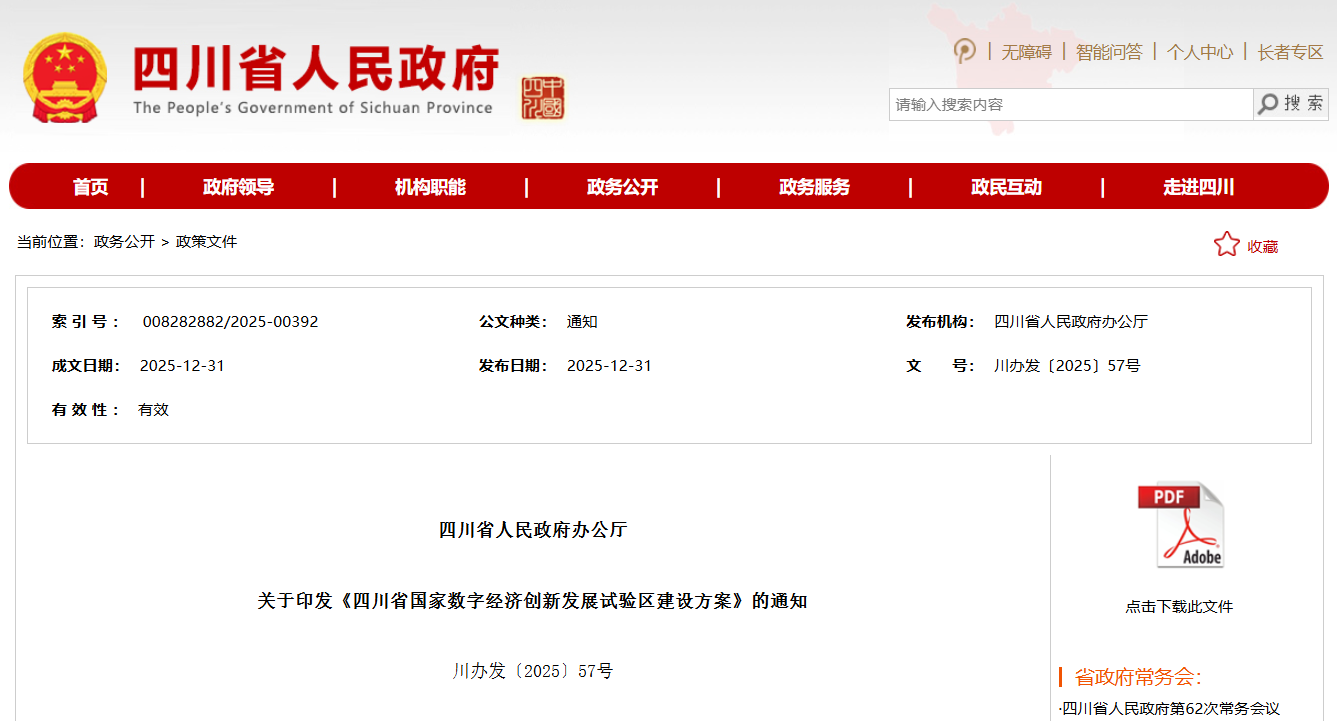Image resolution: width=1337 pixels, height=721 pixels.
Task: Click the red China Sichuan seal icon
Action: click(543, 98)
